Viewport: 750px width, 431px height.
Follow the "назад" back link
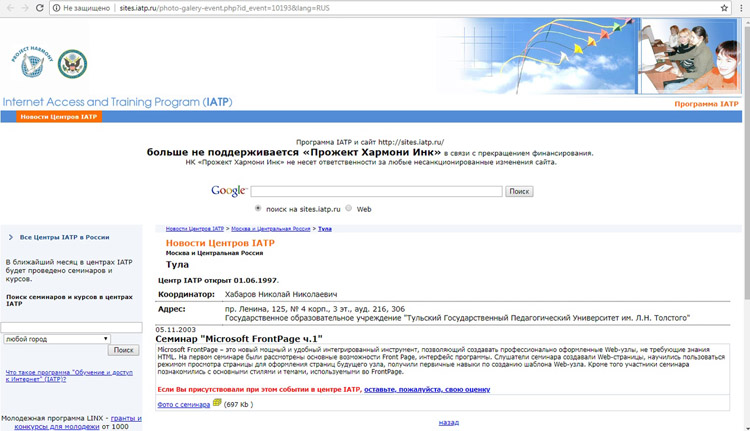tap(449, 422)
